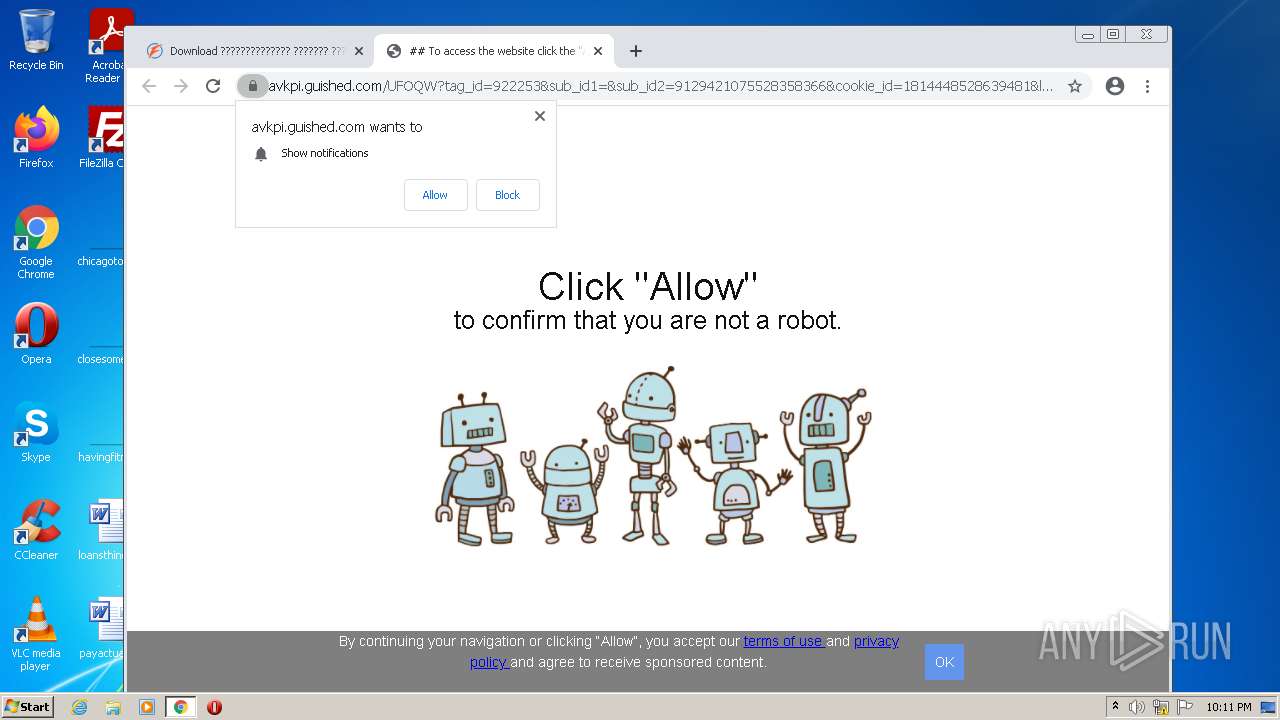Open the Windows Start menu

(28, 707)
